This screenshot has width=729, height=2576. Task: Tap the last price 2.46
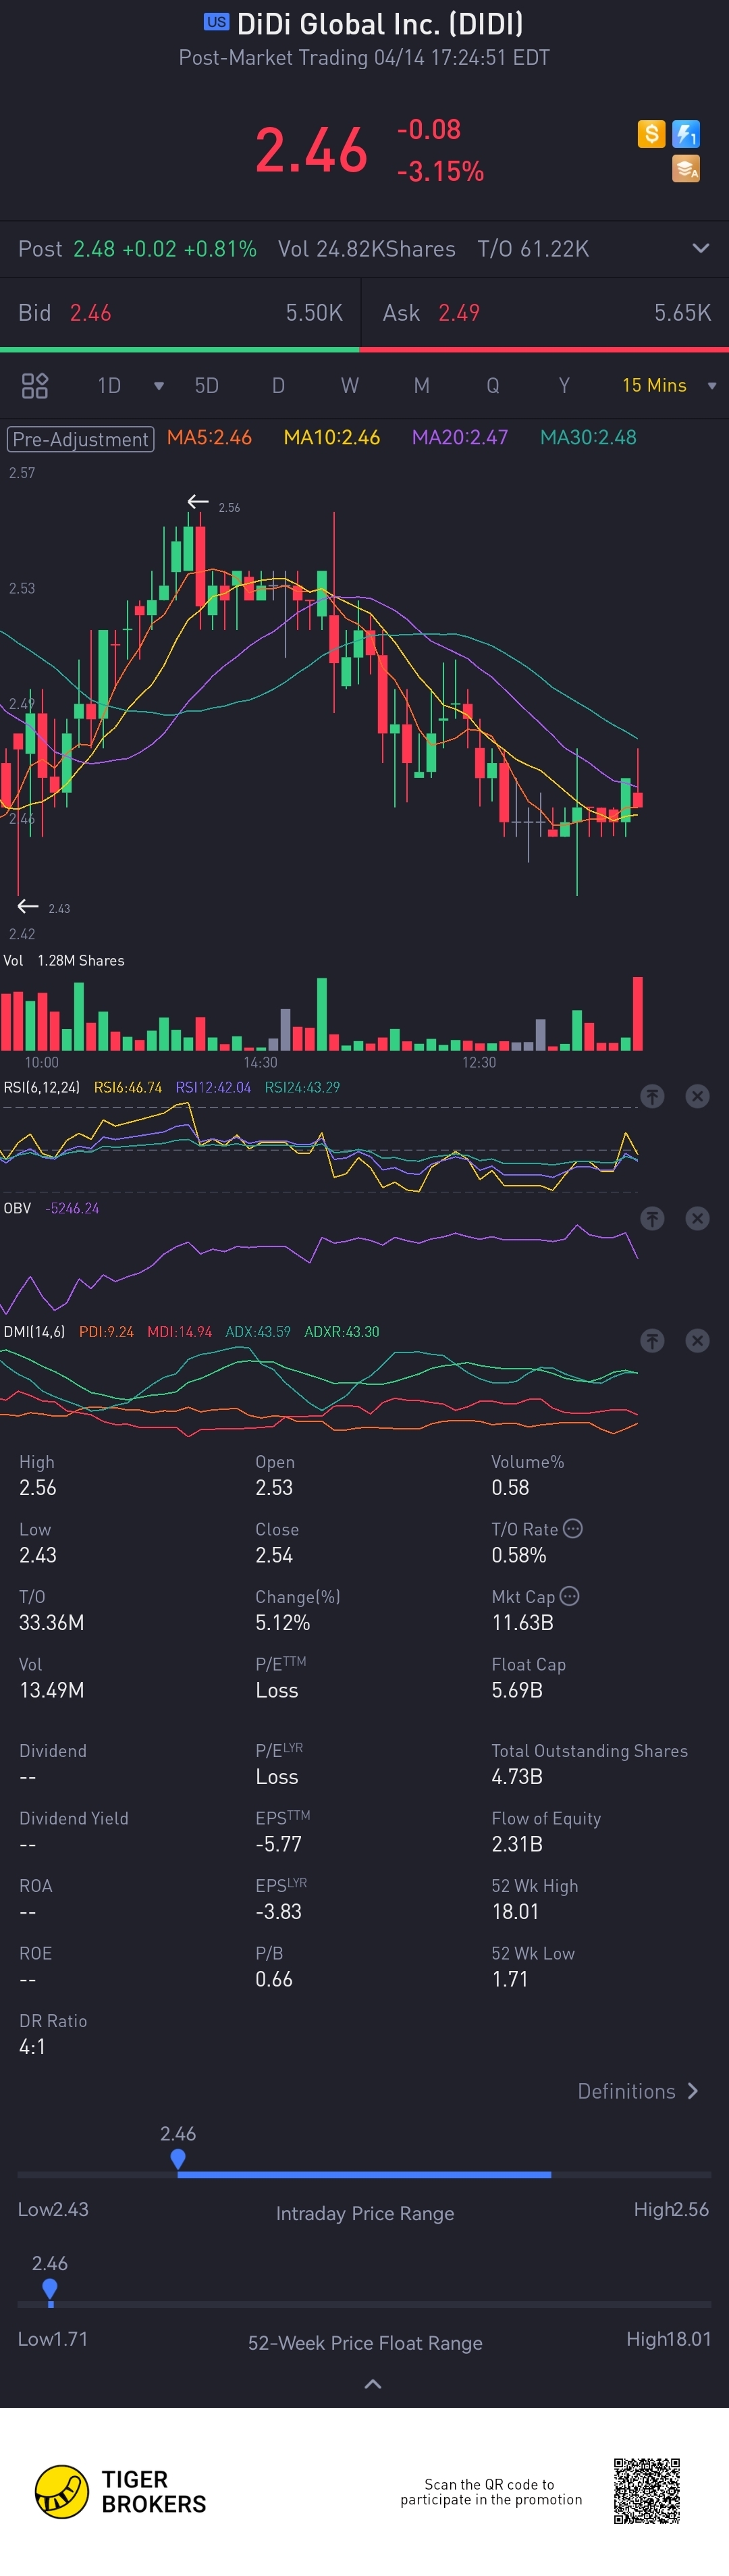tap(311, 150)
